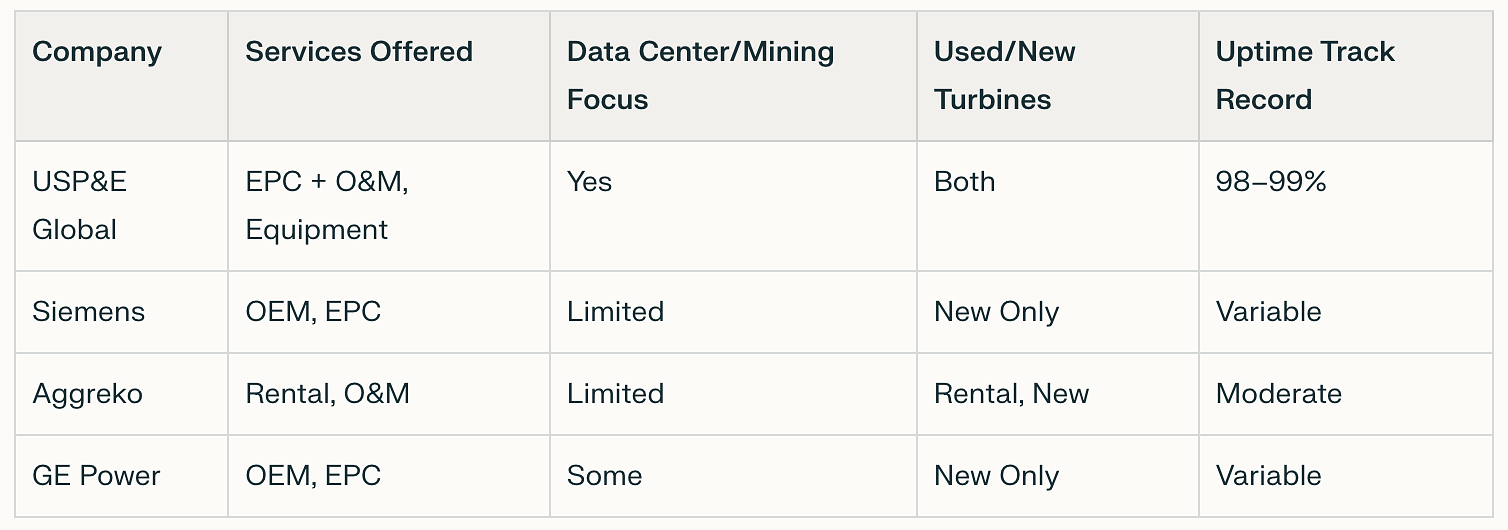This screenshot has width=1508, height=530.
Task: Click the GE Power company cell
Action: [96, 476]
